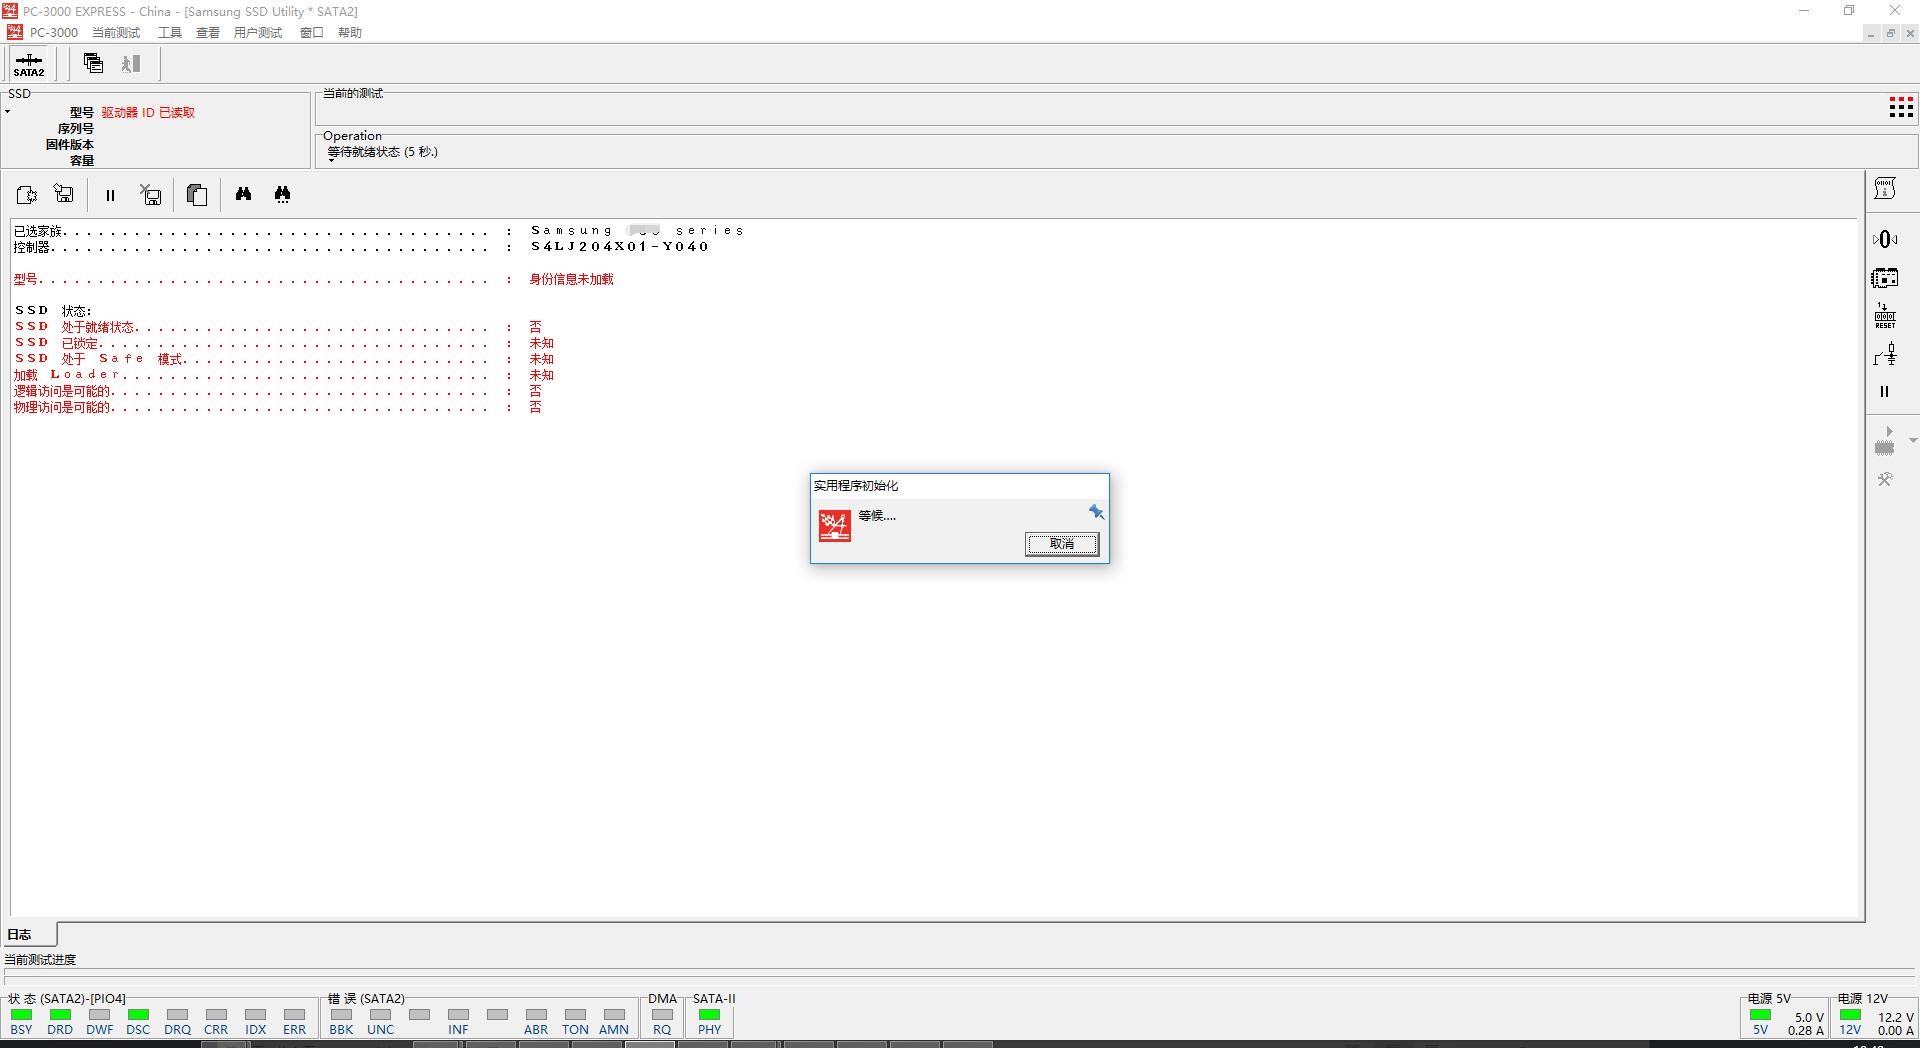Open the 用户测试 menu

click(x=258, y=32)
